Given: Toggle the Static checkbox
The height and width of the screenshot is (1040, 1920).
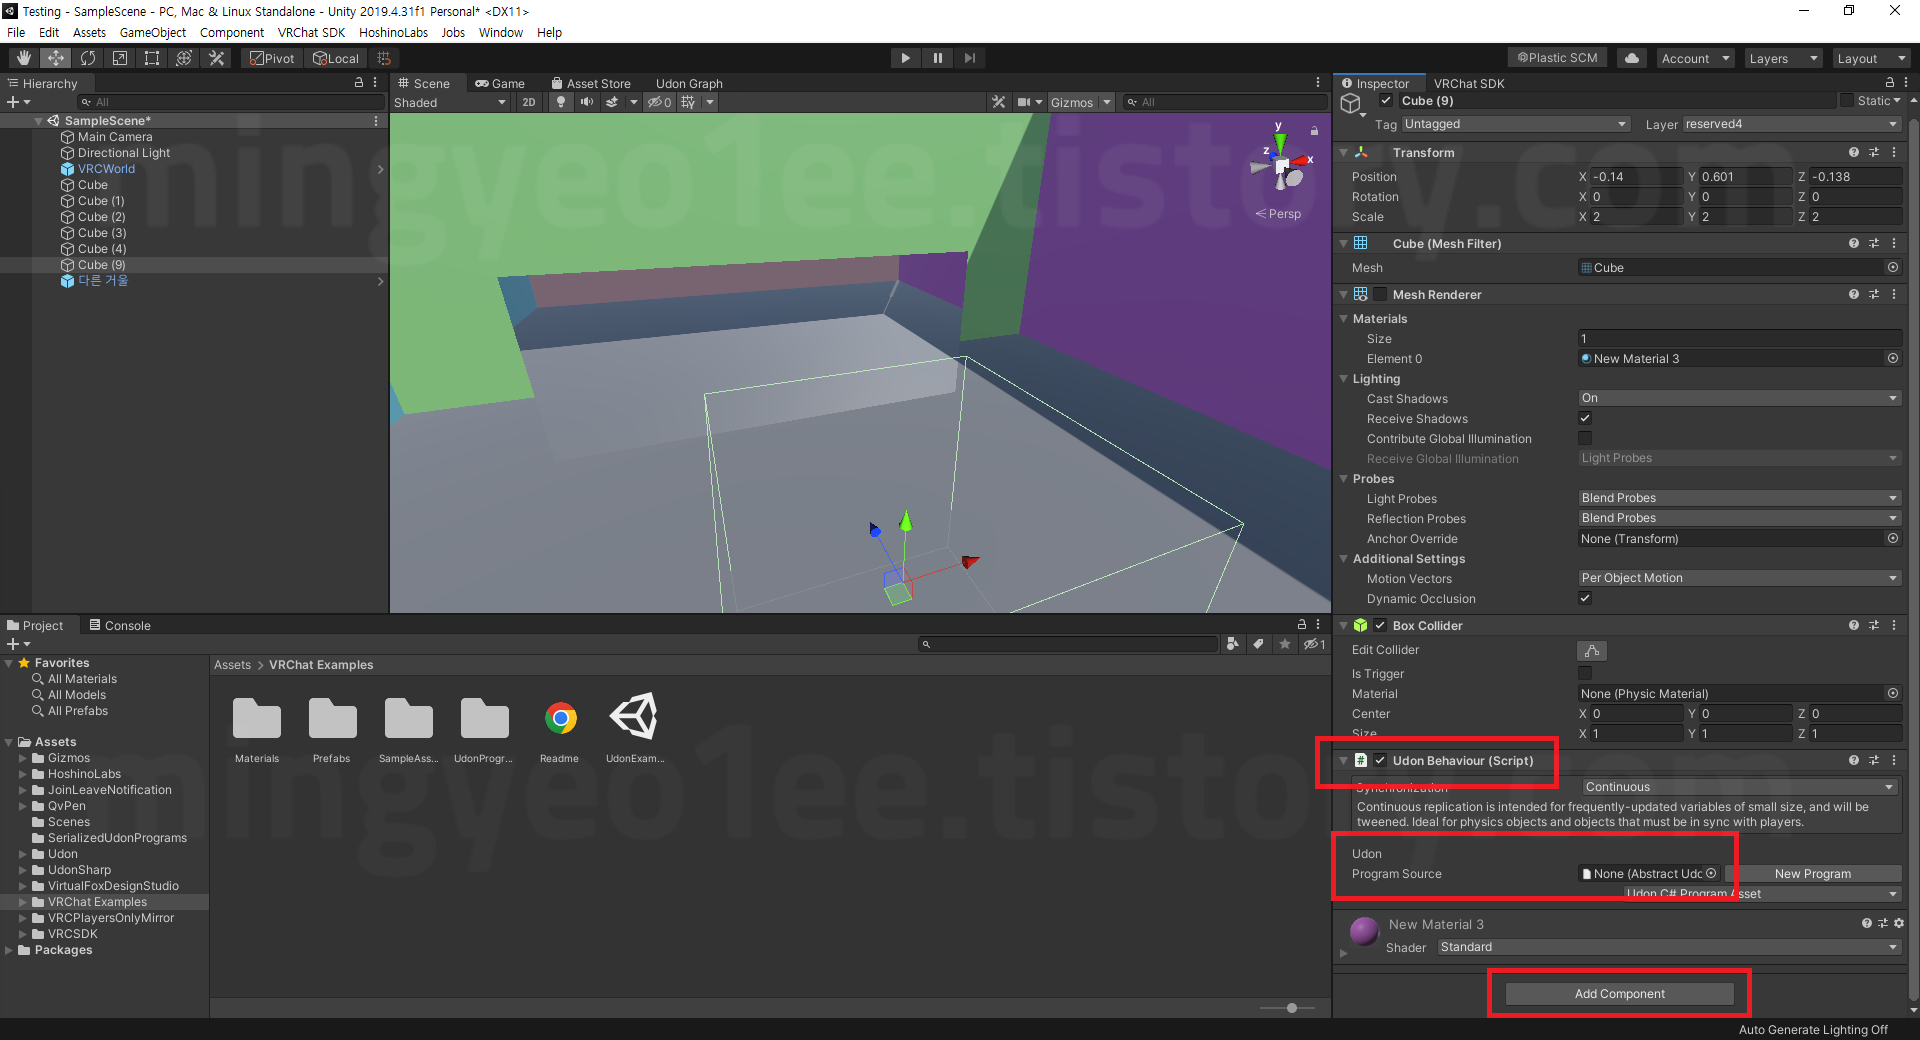Looking at the screenshot, I should click(x=1847, y=101).
